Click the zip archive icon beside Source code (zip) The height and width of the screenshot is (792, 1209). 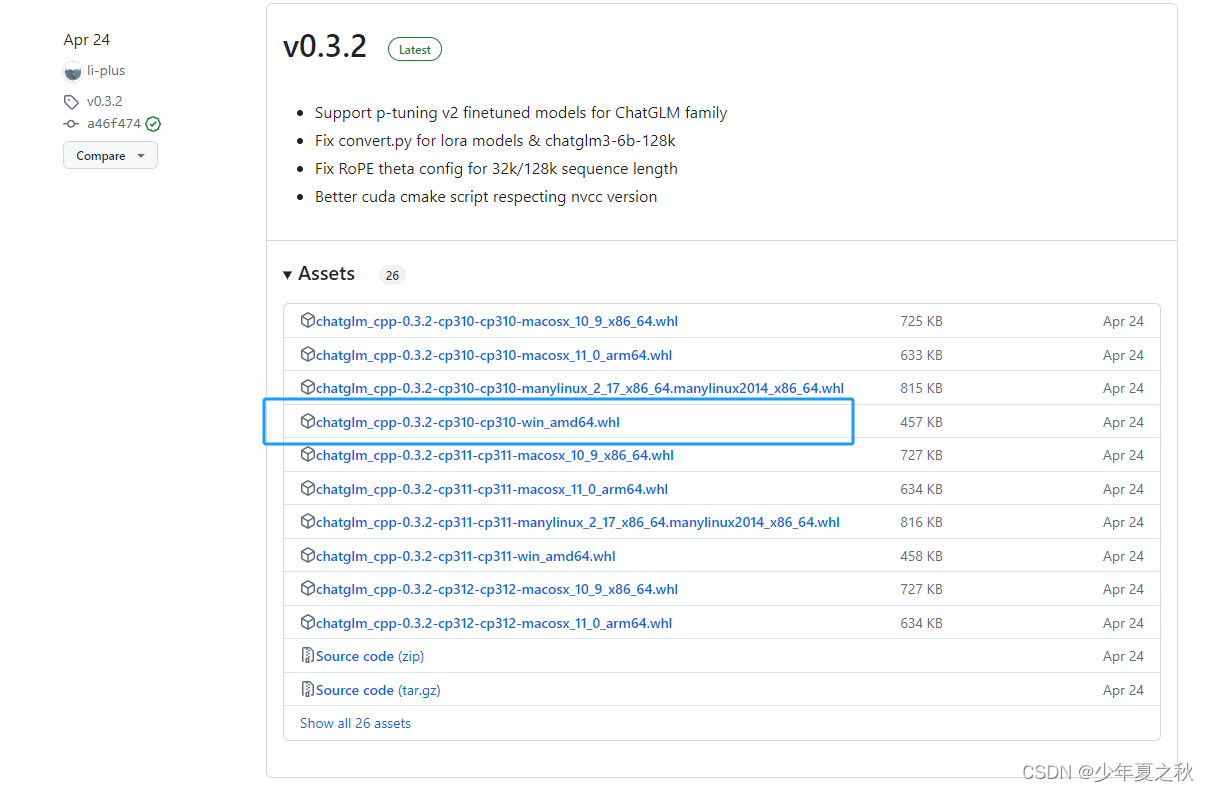(307, 655)
